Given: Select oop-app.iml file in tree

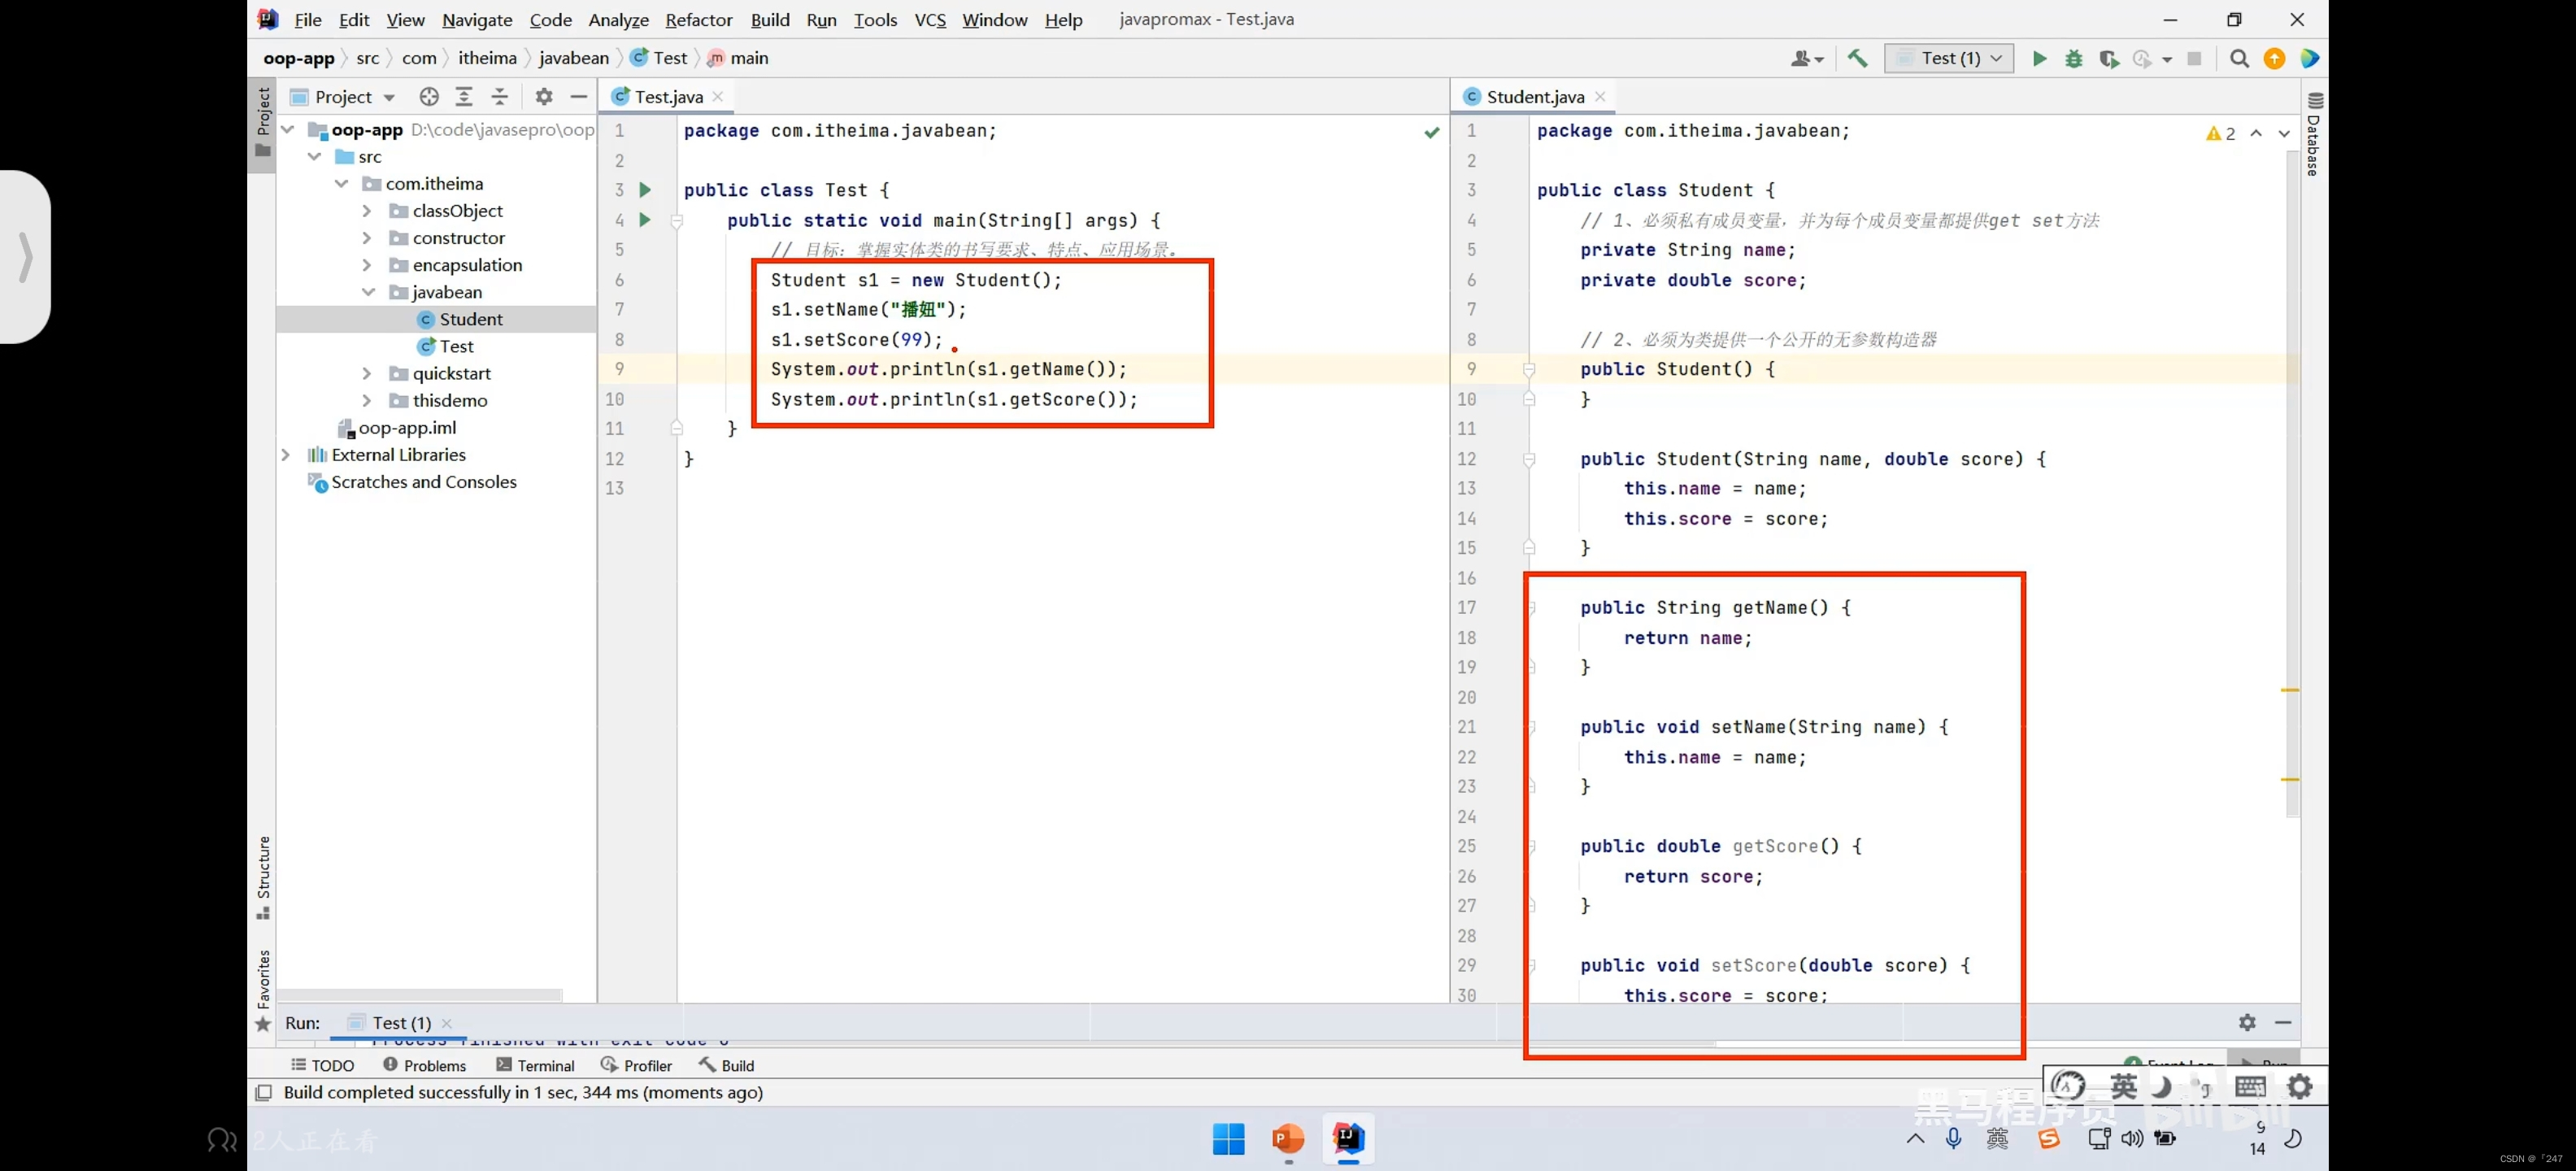Looking at the screenshot, I should pos(396,428).
